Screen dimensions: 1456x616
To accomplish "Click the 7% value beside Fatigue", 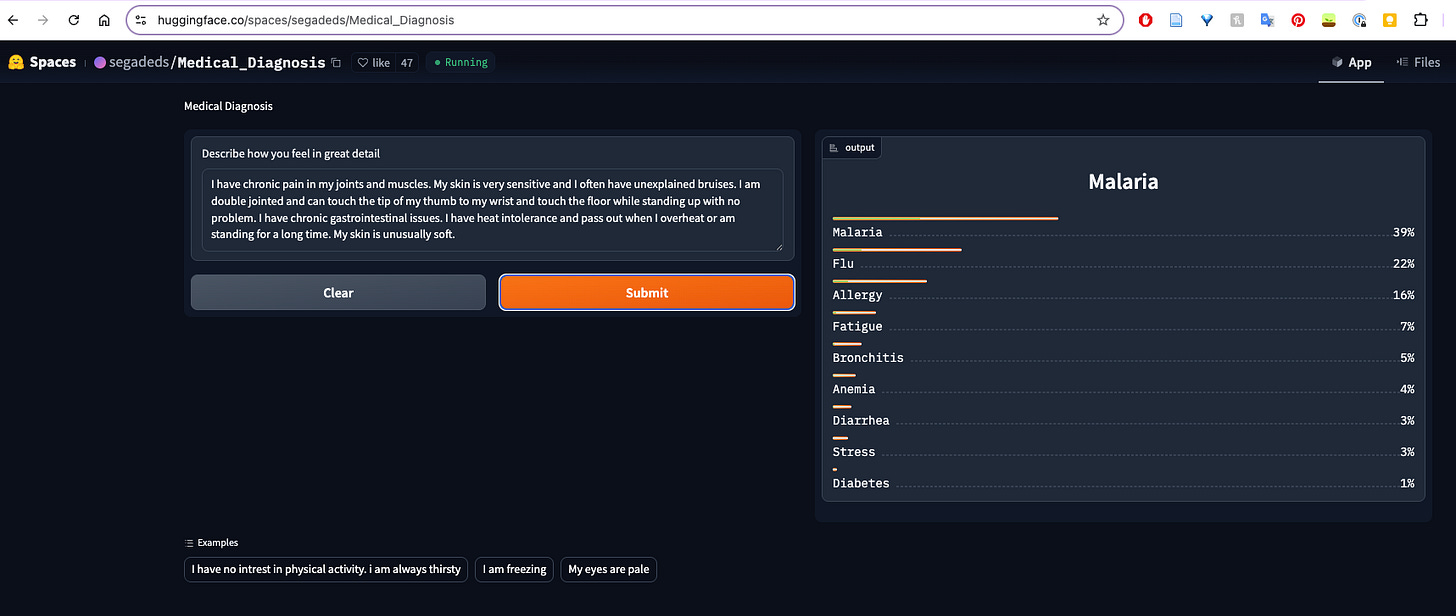I will 1407,326.
